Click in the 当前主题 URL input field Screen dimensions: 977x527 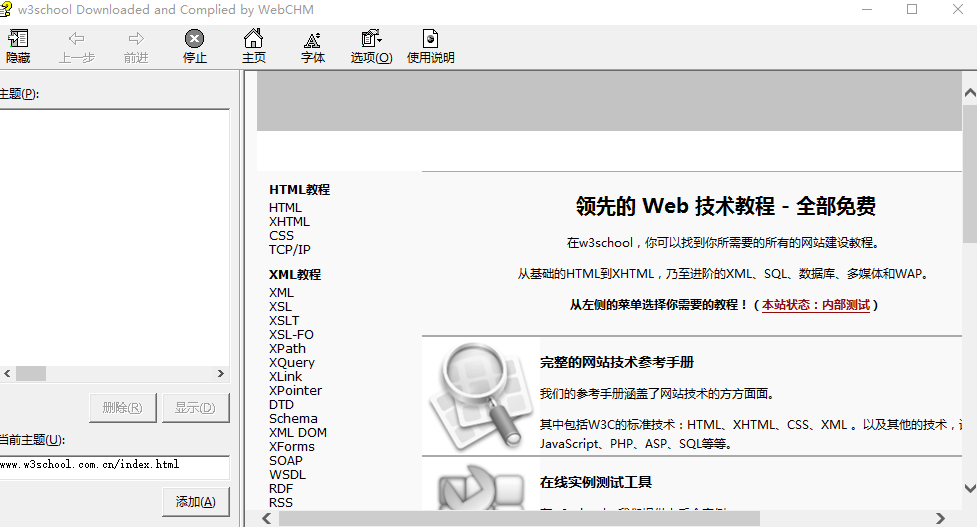[113, 465]
